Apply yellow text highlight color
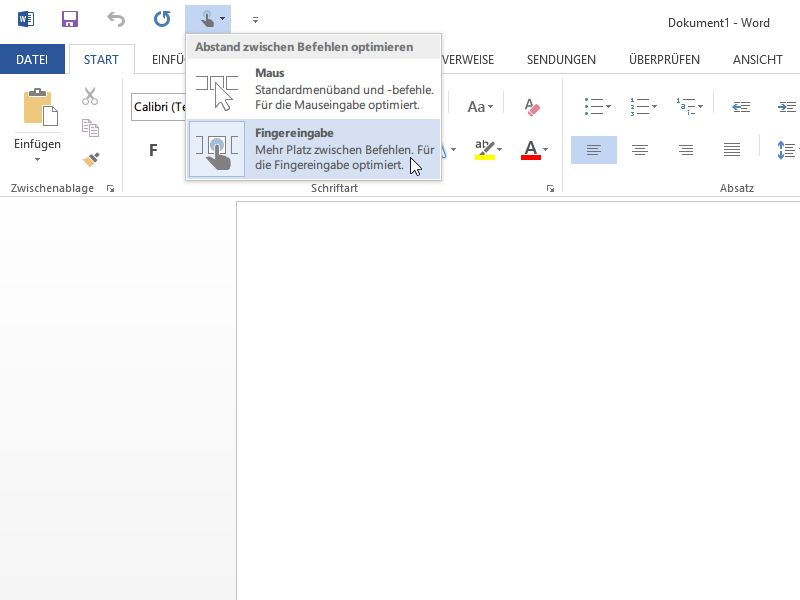Screen dimensions: 800x600 [484, 150]
